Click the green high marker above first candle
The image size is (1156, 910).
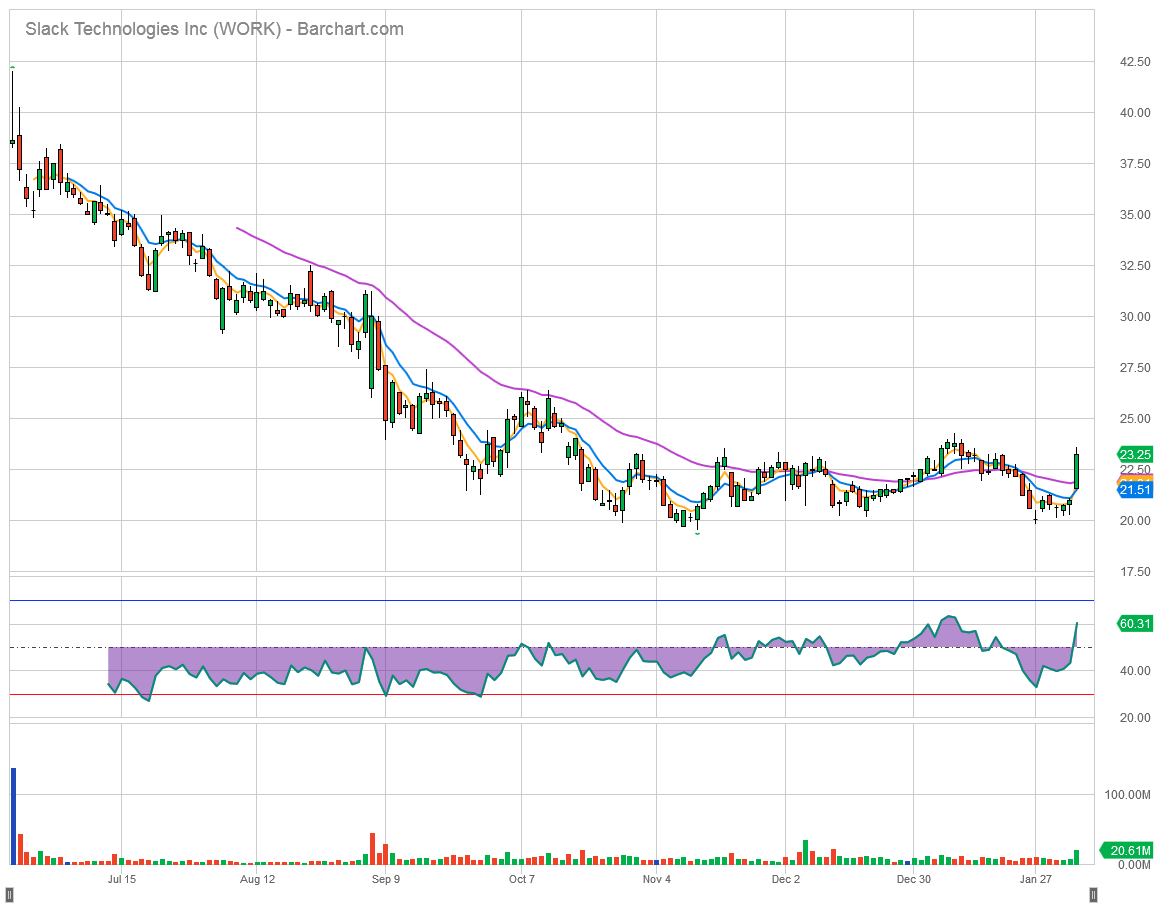click(13, 68)
